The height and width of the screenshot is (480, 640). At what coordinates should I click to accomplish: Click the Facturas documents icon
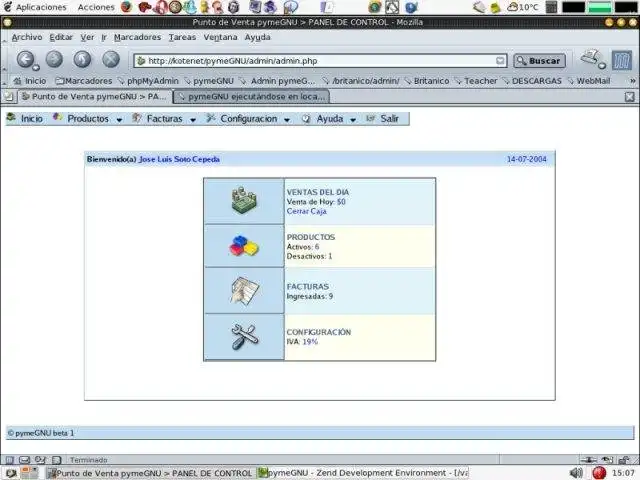[244, 291]
